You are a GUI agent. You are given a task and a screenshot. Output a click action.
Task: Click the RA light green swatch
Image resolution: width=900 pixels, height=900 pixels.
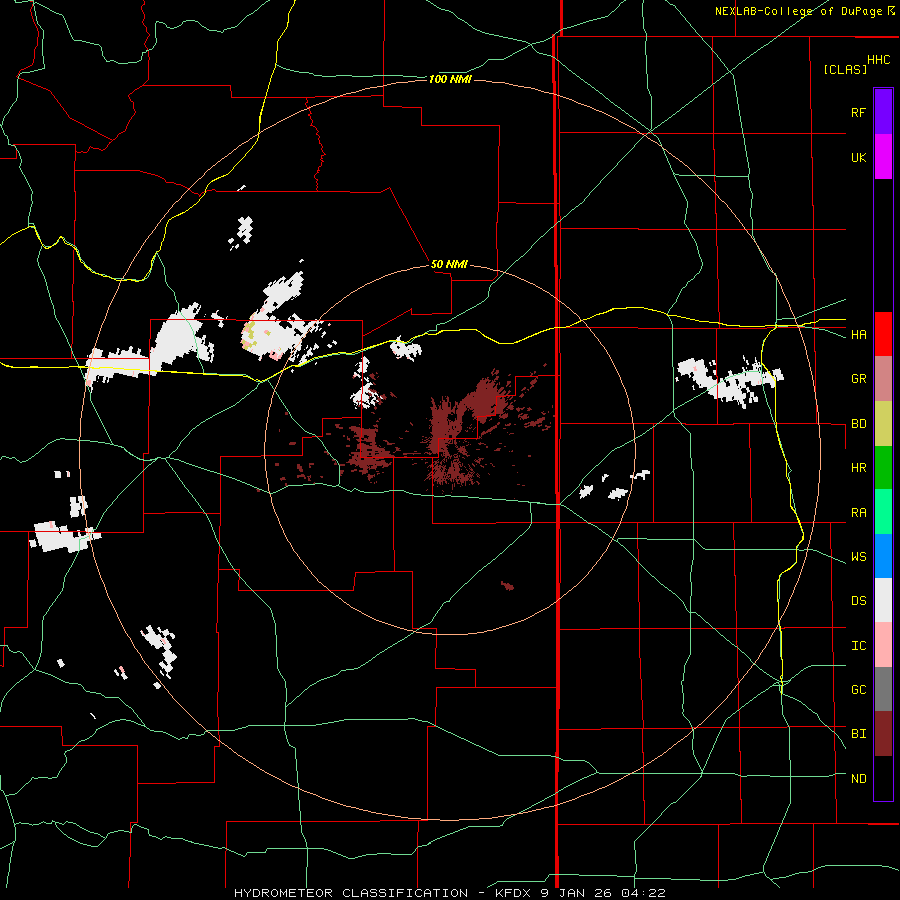[x=883, y=512]
